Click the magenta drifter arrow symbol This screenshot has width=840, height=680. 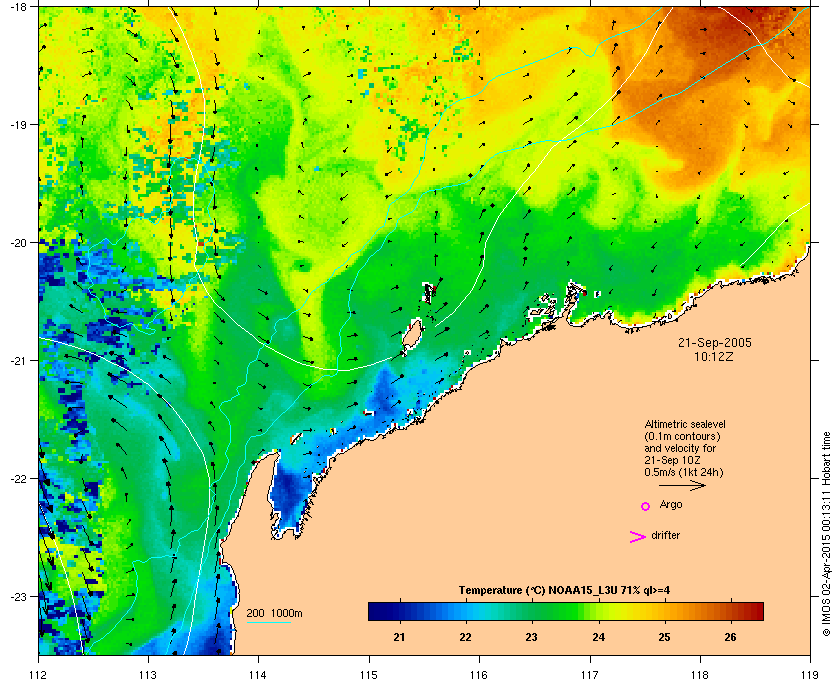(x=637, y=537)
